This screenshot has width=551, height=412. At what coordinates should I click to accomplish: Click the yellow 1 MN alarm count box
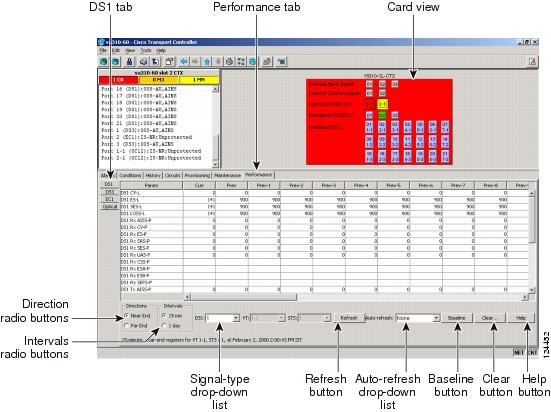(x=199, y=80)
